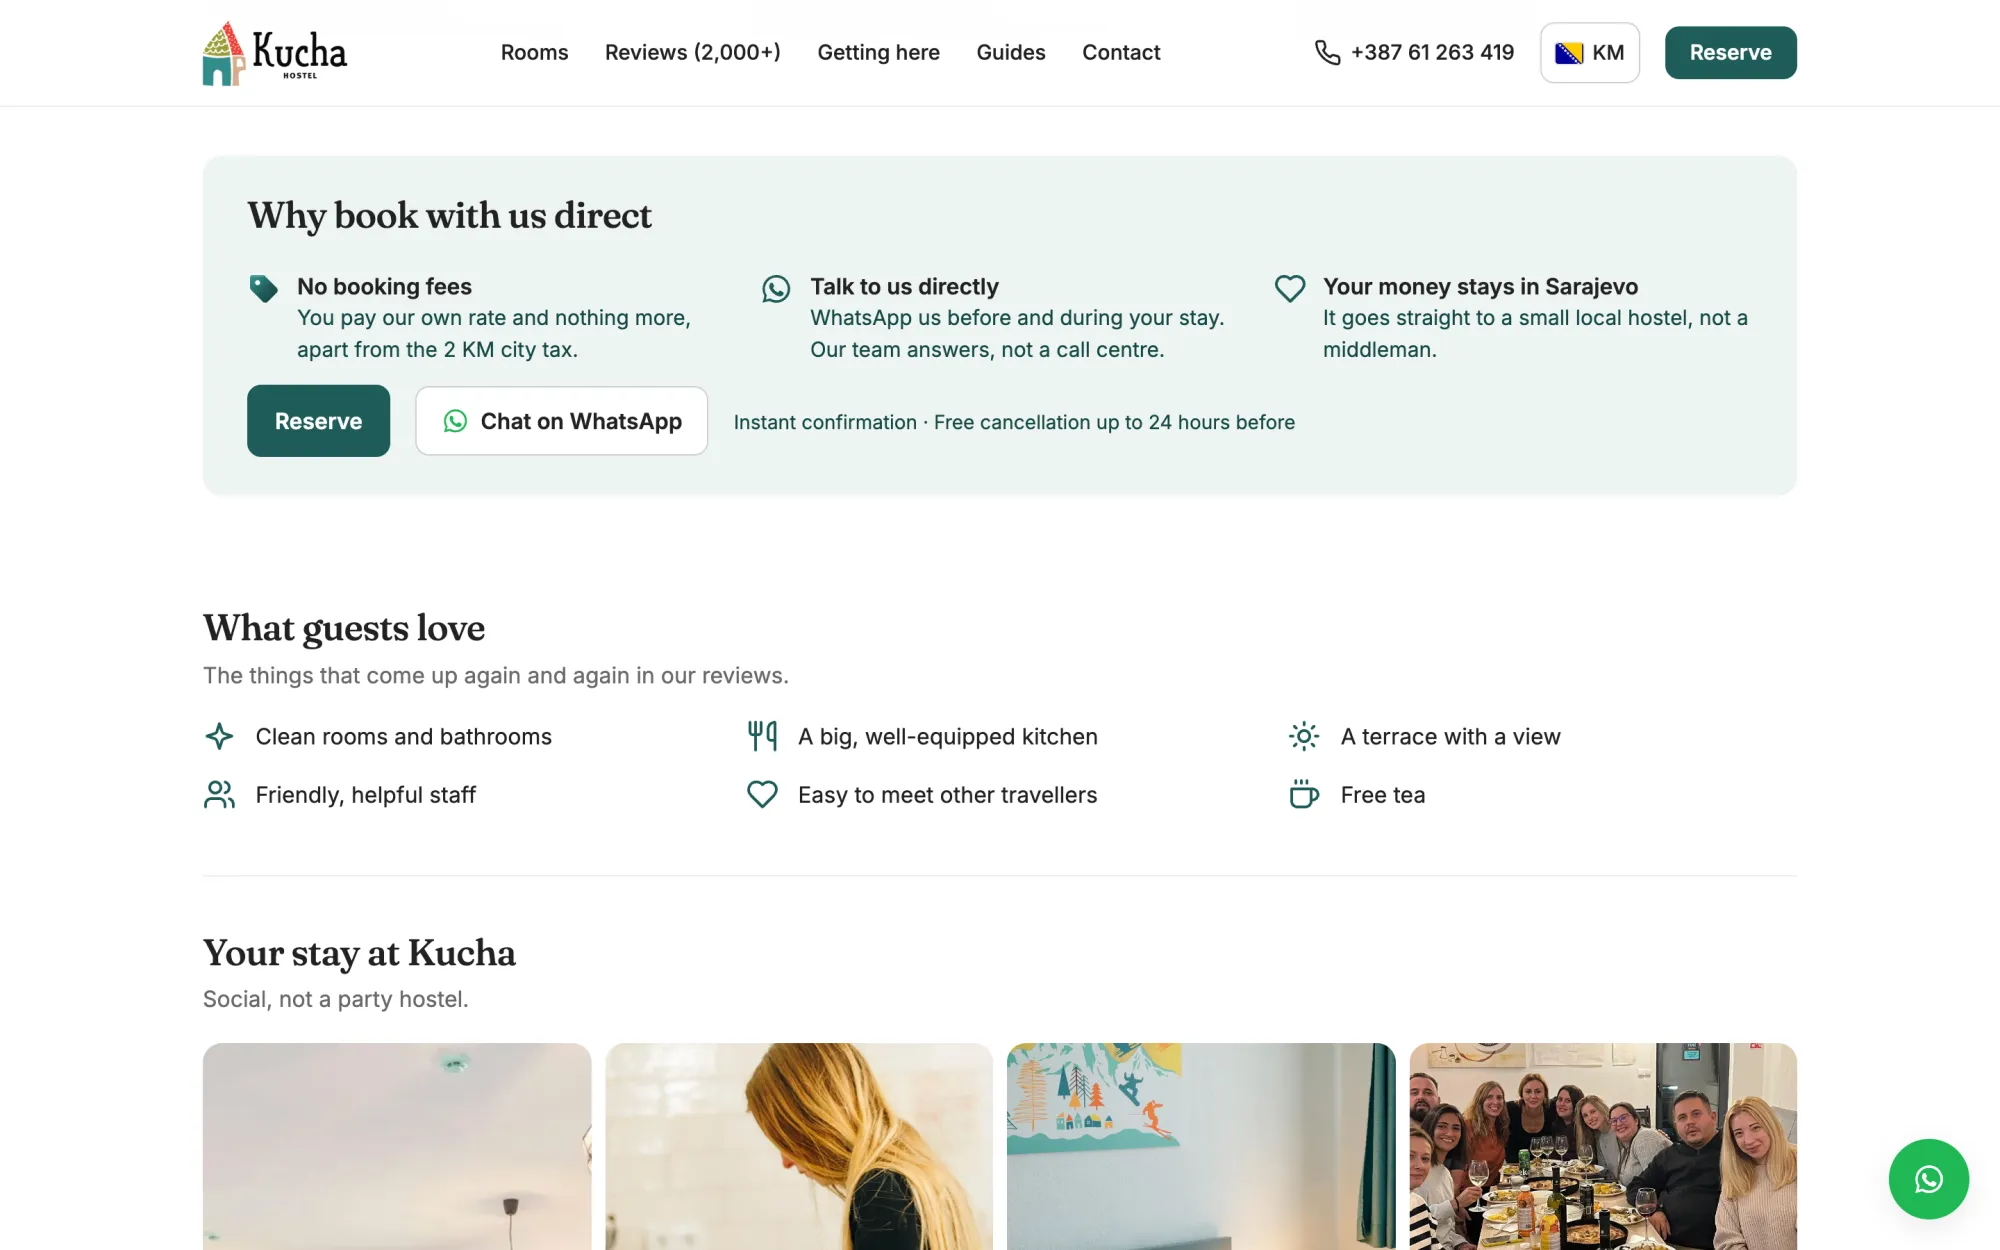Click Reserve button in book direct panel

tap(318, 421)
